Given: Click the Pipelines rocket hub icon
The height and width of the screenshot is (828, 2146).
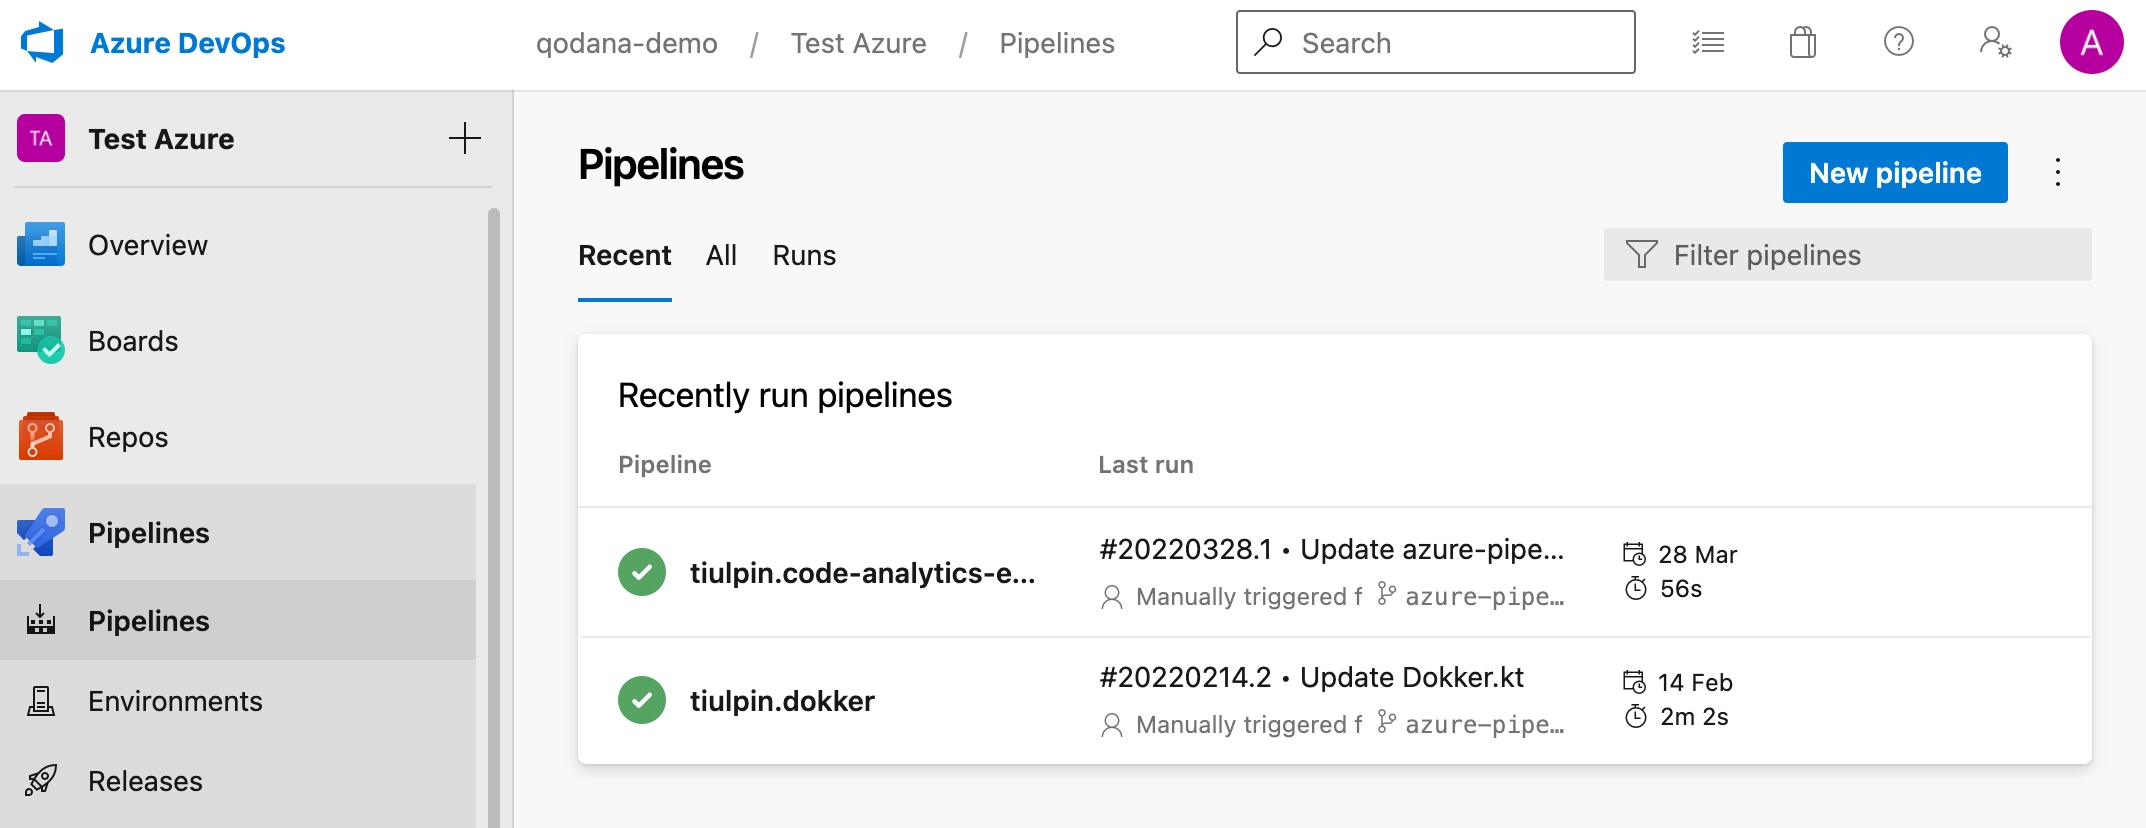Looking at the screenshot, I should (x=41, y=532).
